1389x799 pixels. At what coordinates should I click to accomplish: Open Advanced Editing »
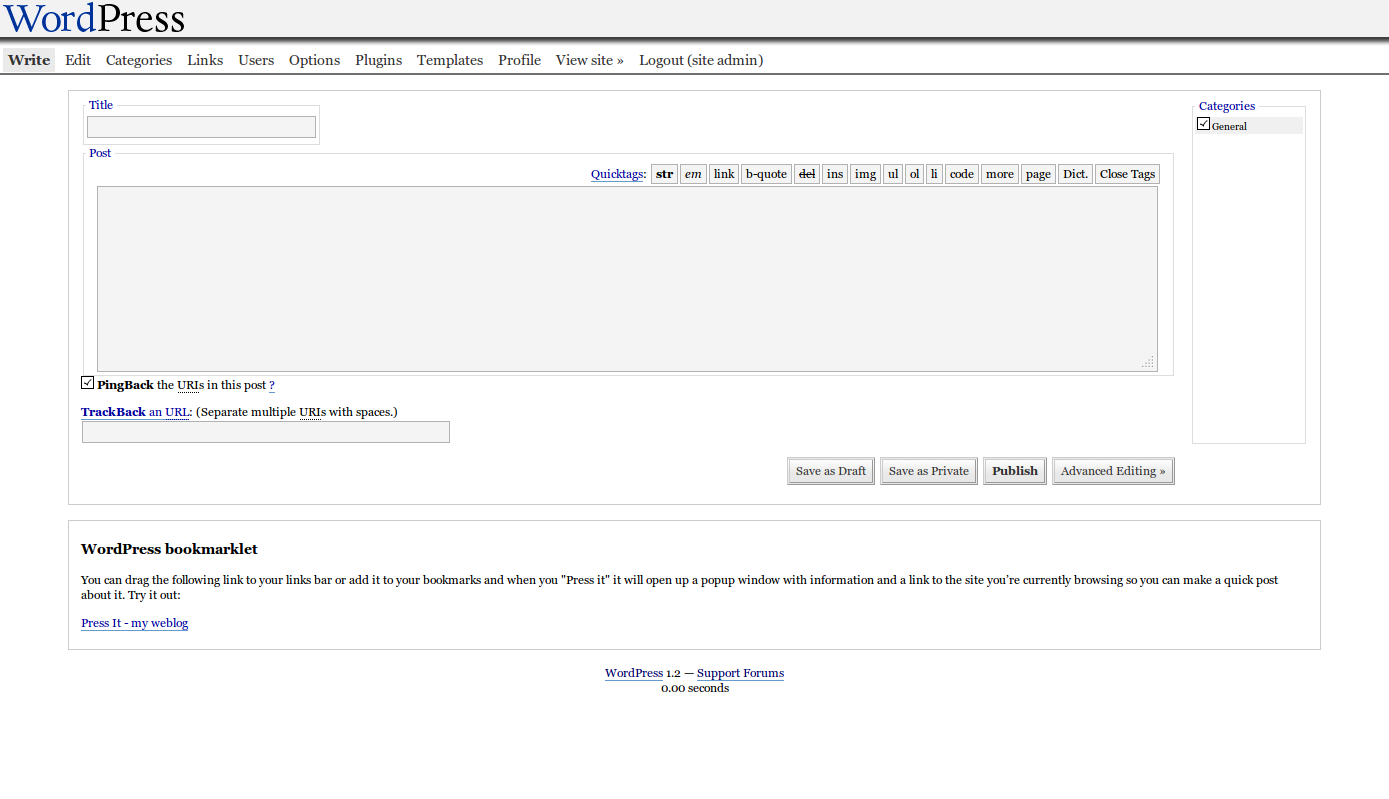[1113, 471]
